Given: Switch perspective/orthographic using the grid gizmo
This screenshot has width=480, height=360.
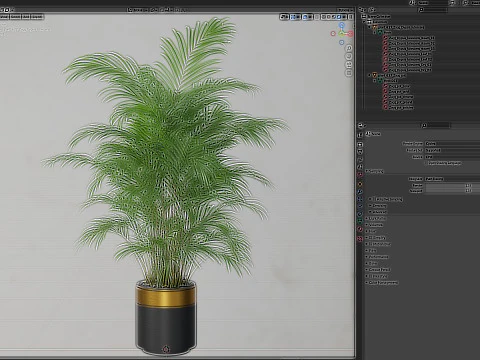Looking at the screenshot, I should click(349, 73).
